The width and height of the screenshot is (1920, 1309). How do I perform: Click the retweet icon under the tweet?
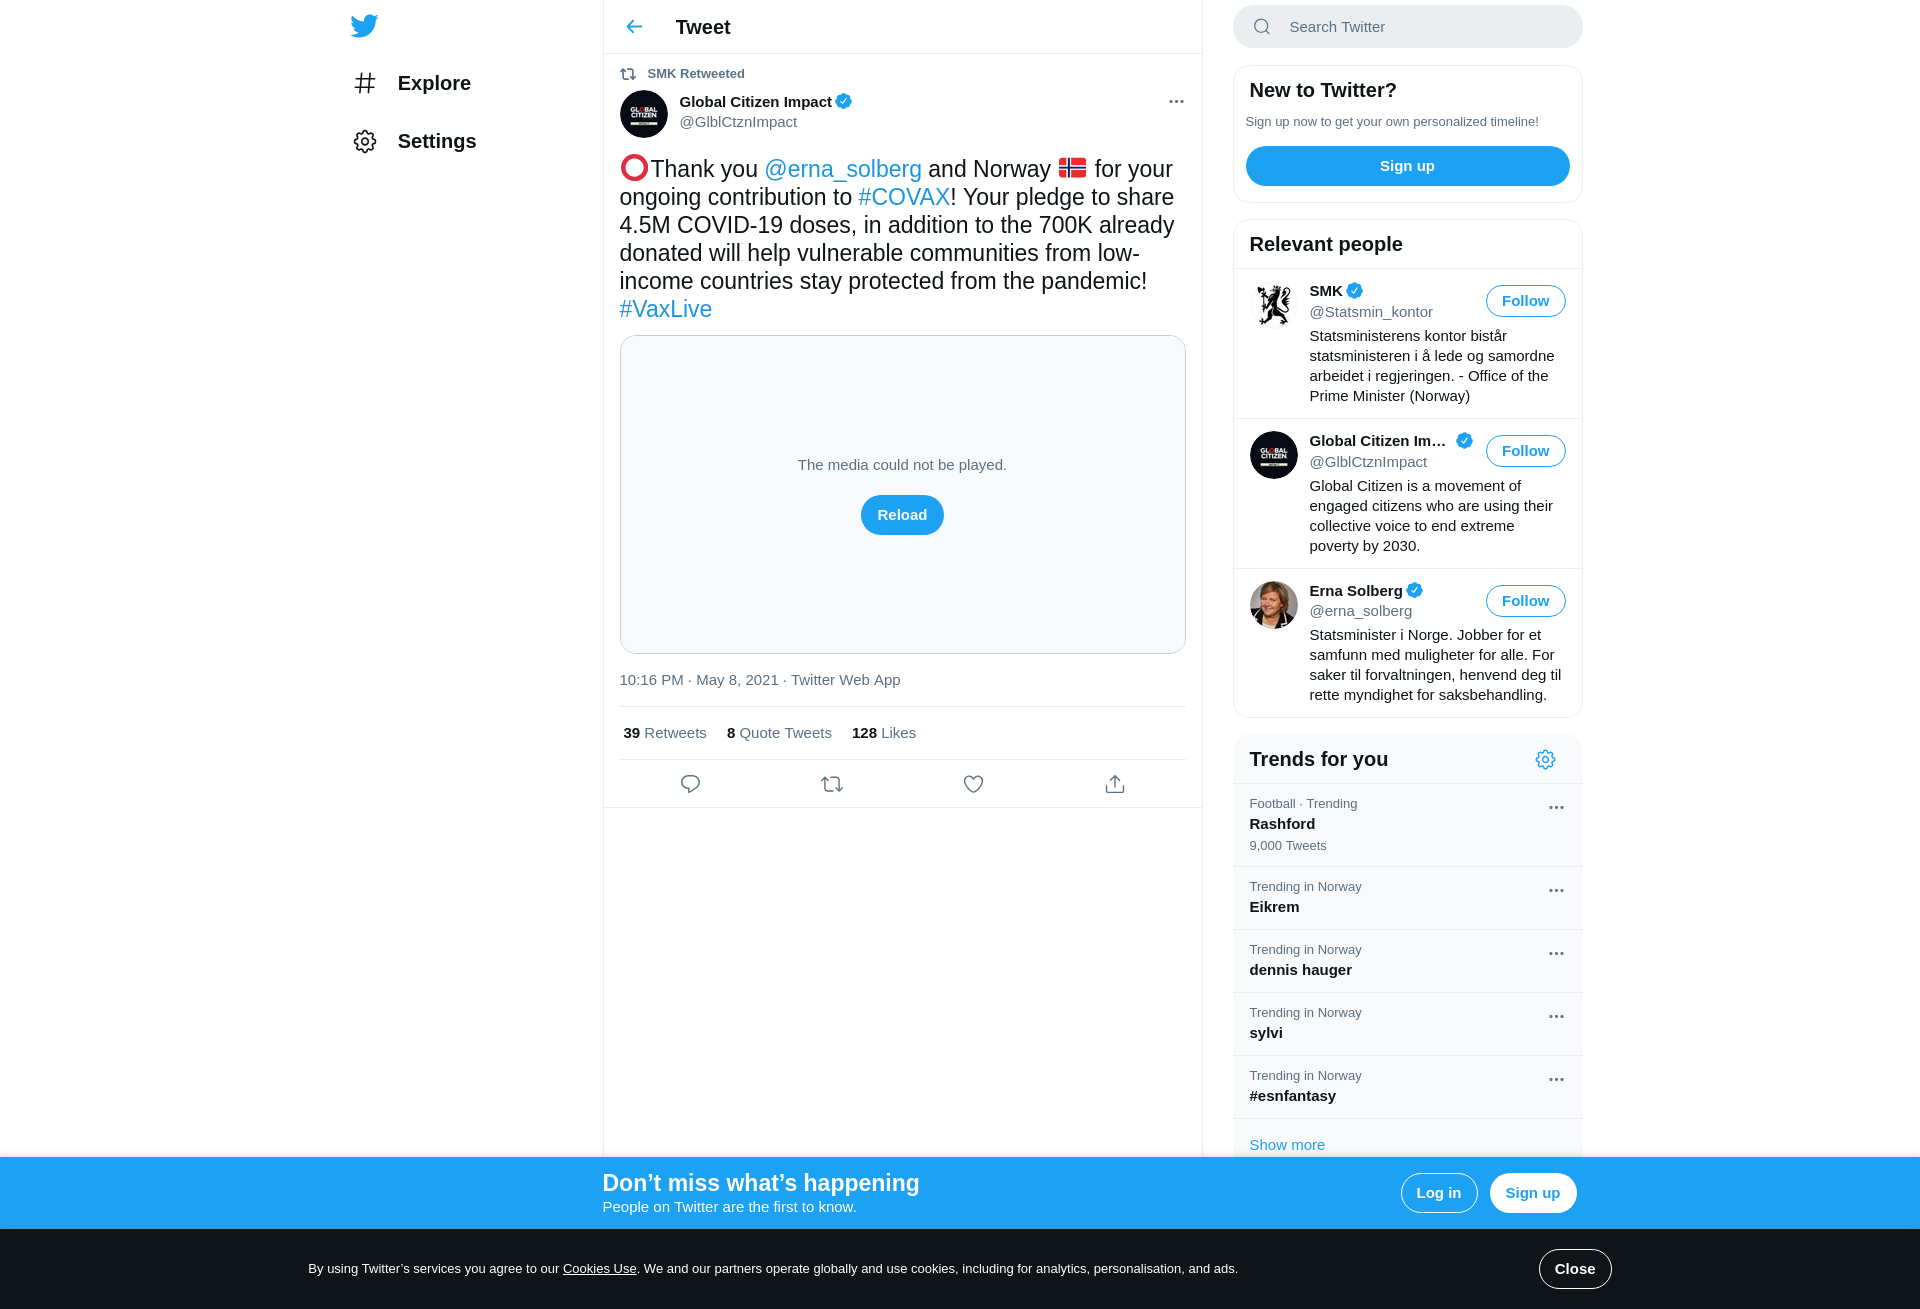[832, 784]
